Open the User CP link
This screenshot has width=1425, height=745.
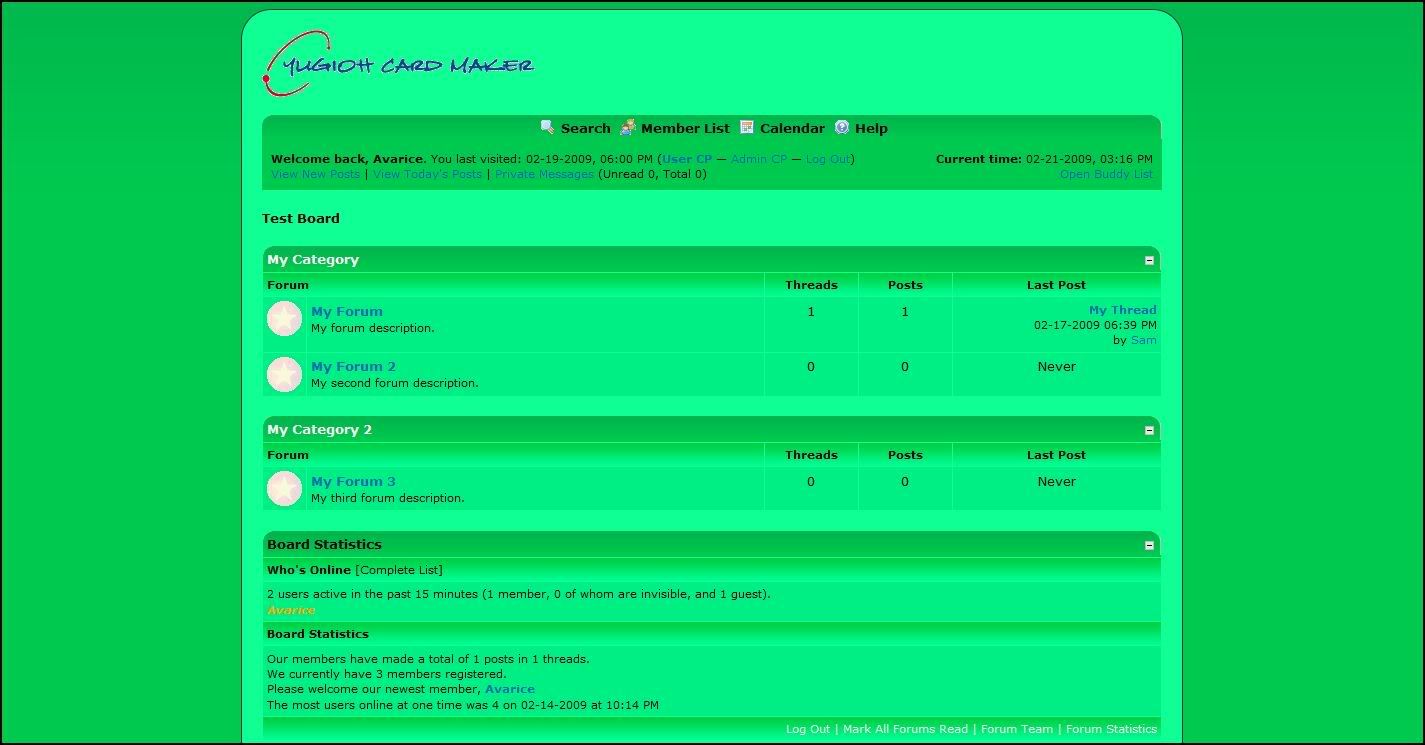[687, 159]
